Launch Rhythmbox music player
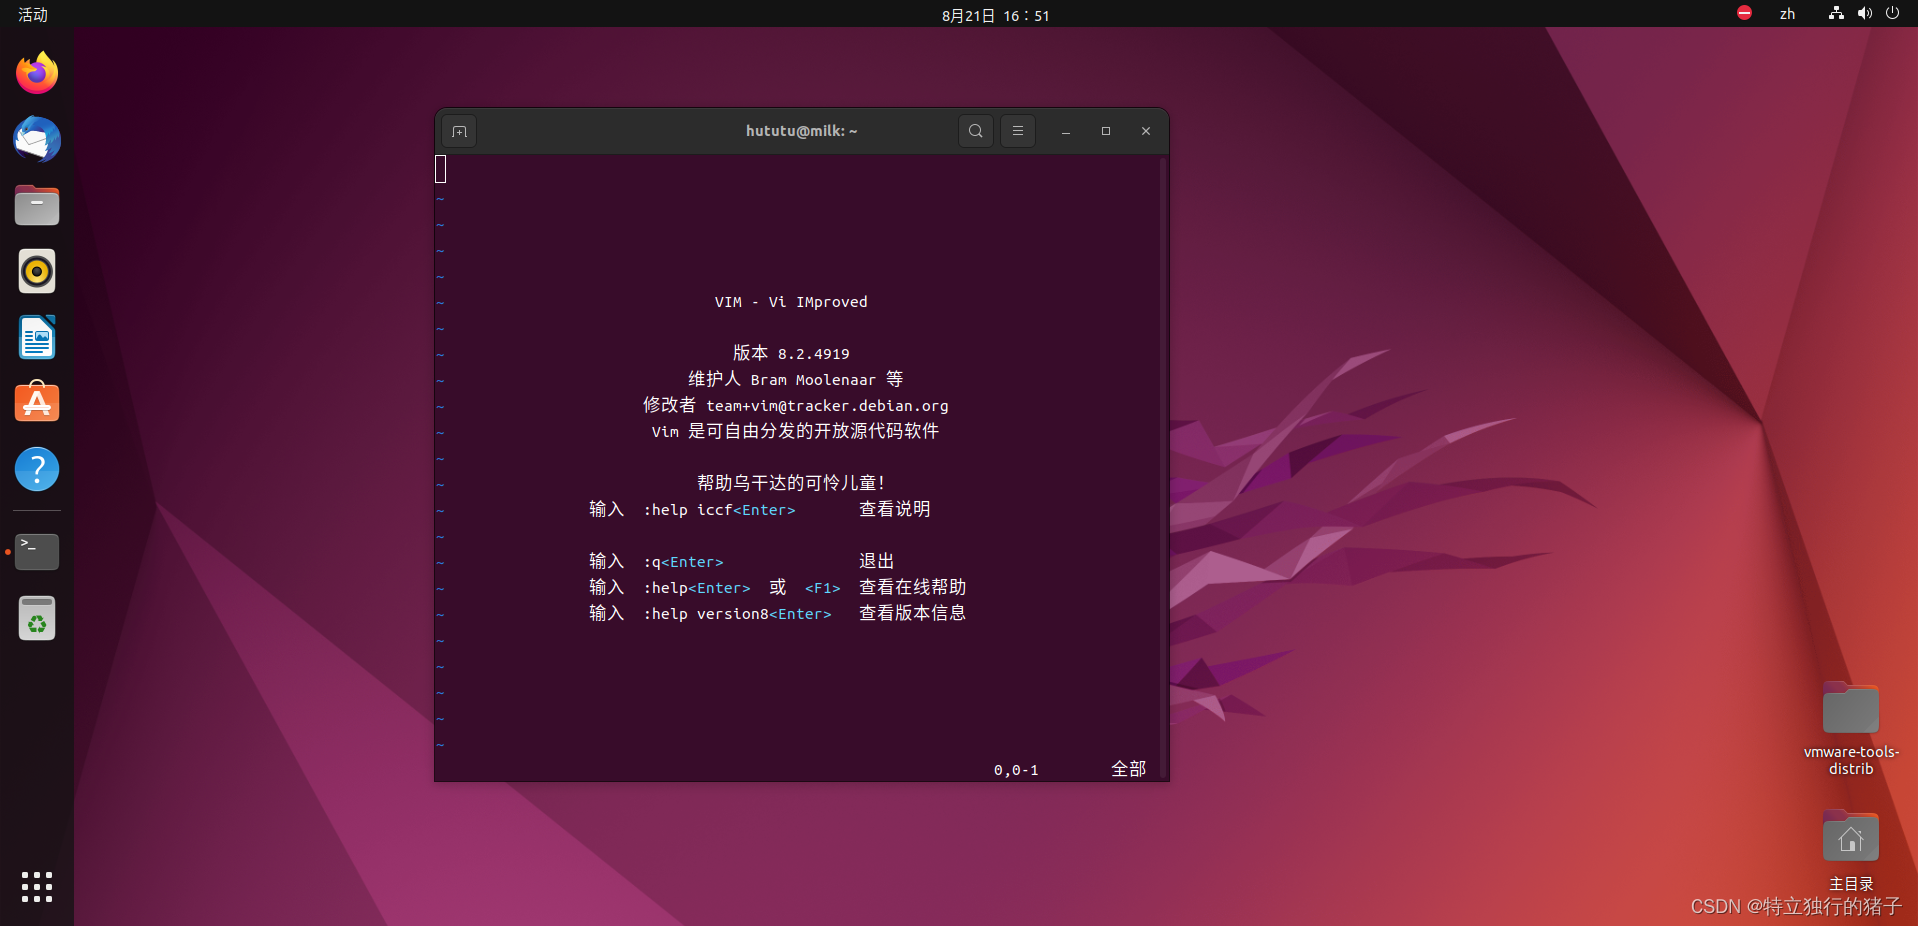The width and height of the screenshot is (1918, 926). tap(37, 271)
